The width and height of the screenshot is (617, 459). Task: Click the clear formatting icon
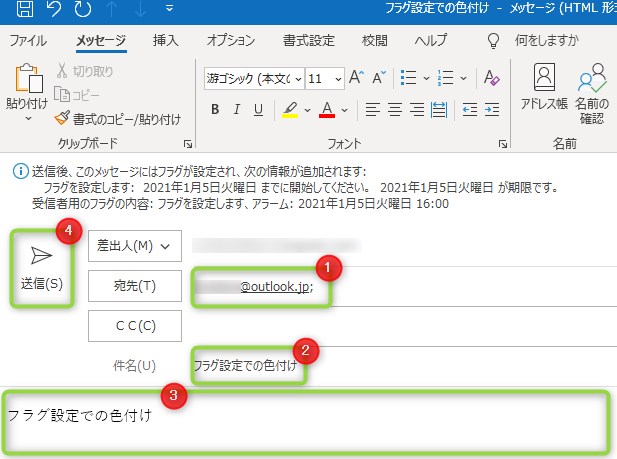[x=491, y=78]
